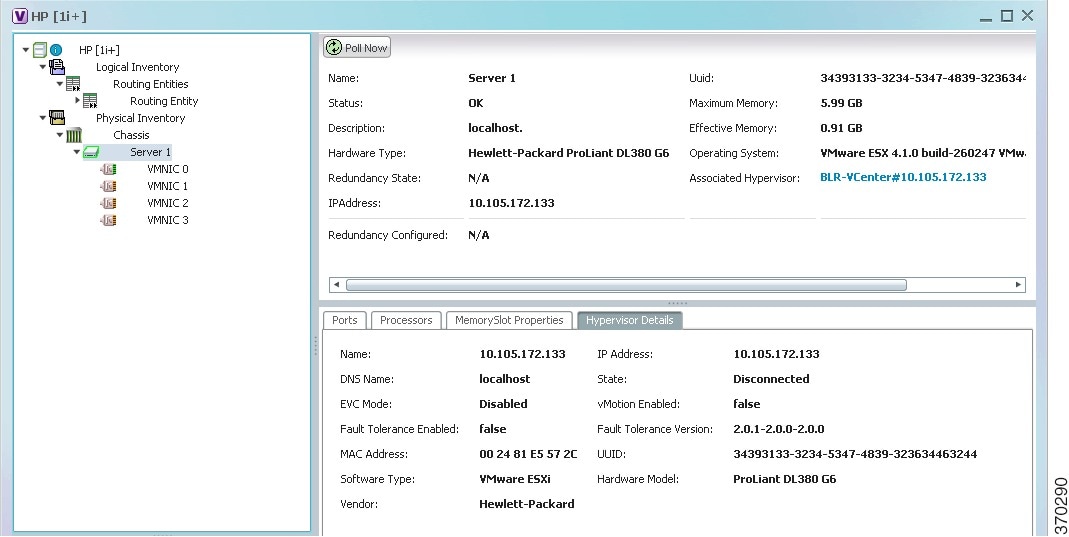Viewport: 1069px width, 537px height.
Task: Expand the Routing Entity node
Action: tap(78, 101)
